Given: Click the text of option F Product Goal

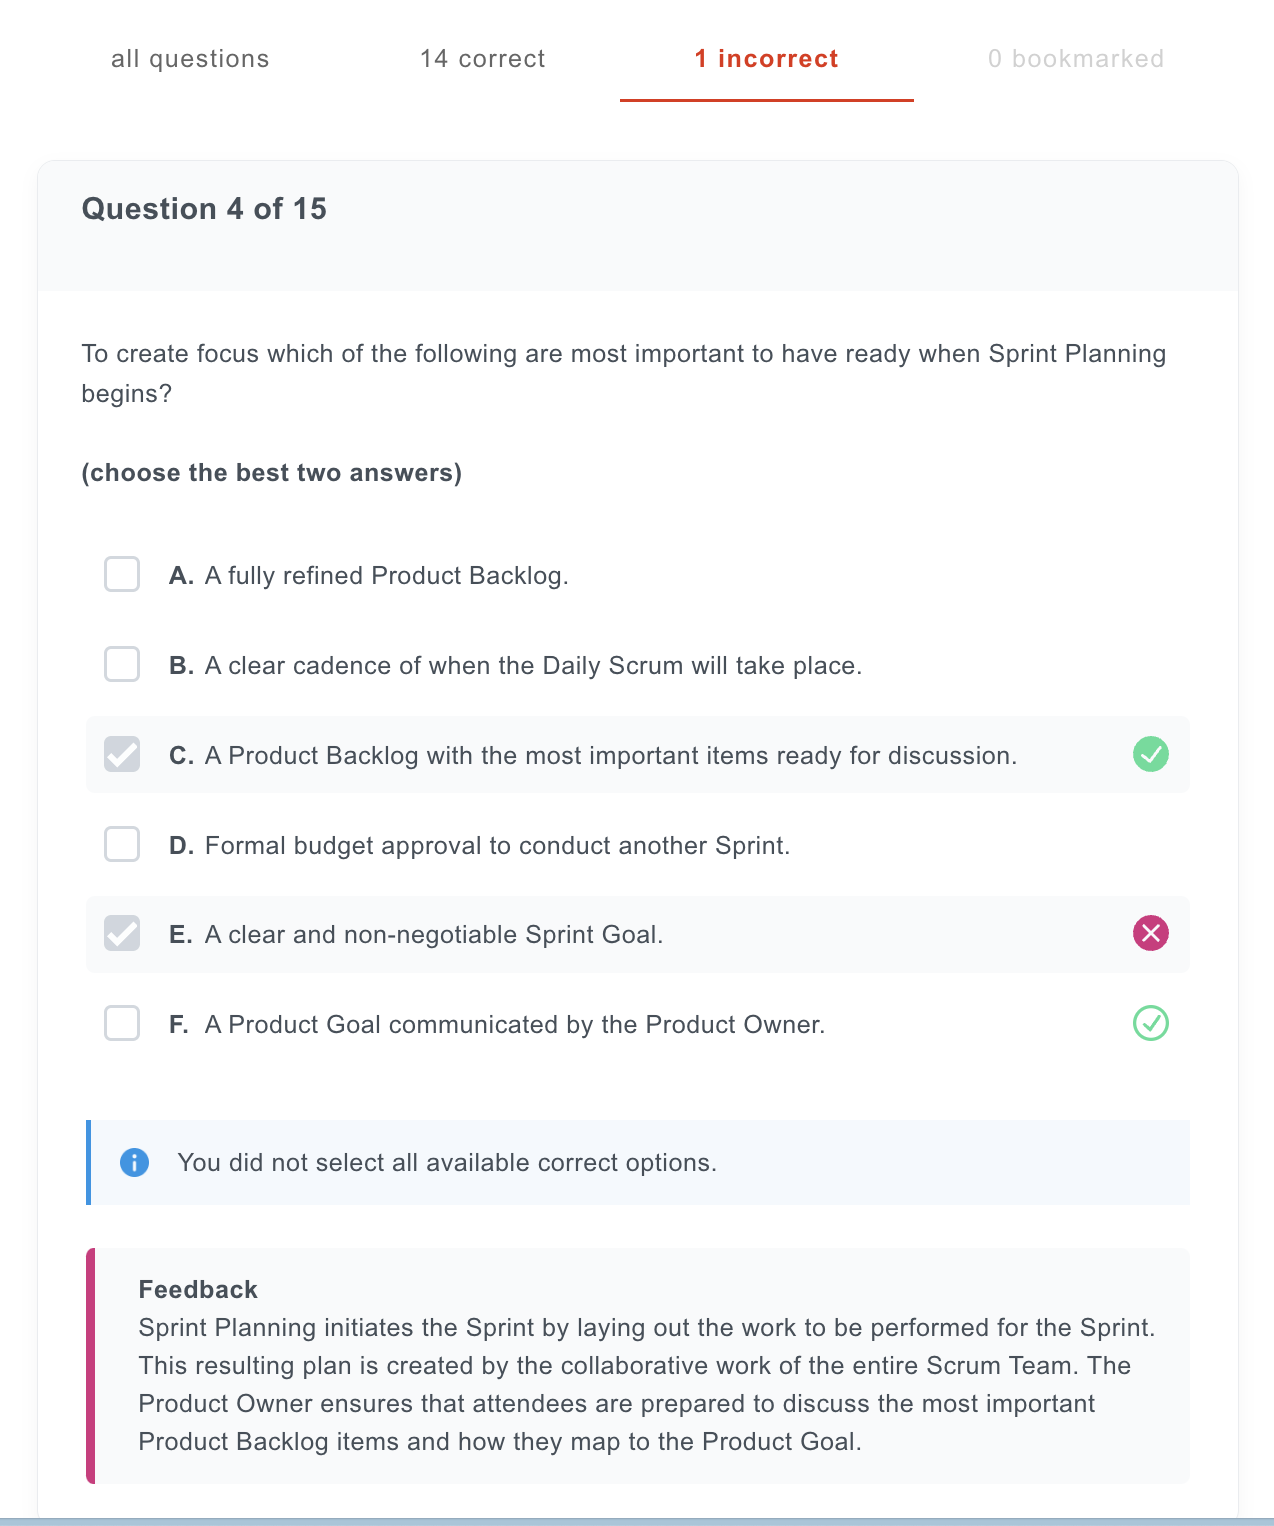Looking at the screenshot, I should [515, 1025].
